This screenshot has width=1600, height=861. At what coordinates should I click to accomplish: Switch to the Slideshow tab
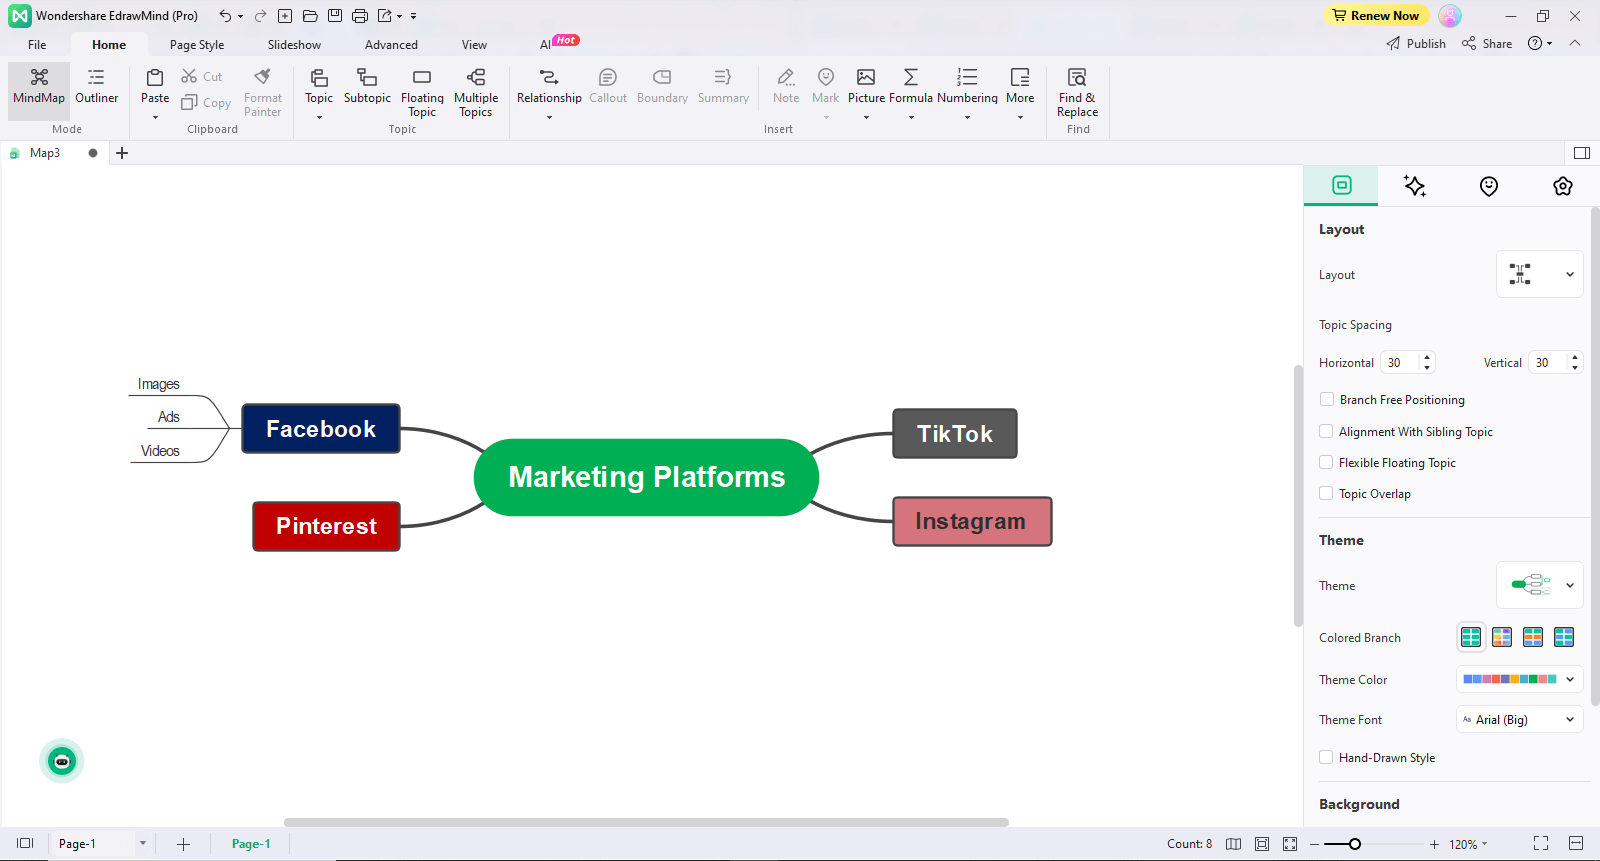tap(294, 45)
